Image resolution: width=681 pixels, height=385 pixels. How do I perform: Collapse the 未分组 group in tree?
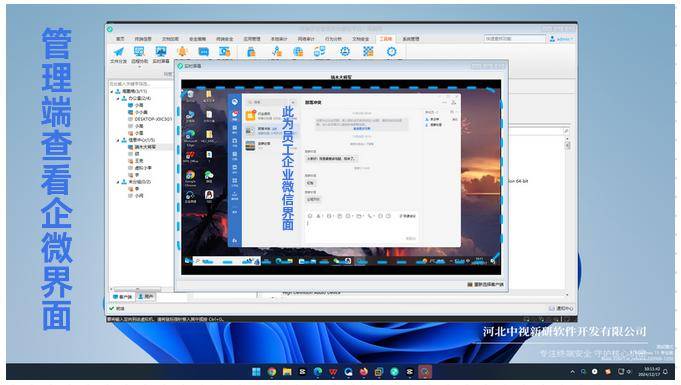pyautogui.click(x=118, y=182)
